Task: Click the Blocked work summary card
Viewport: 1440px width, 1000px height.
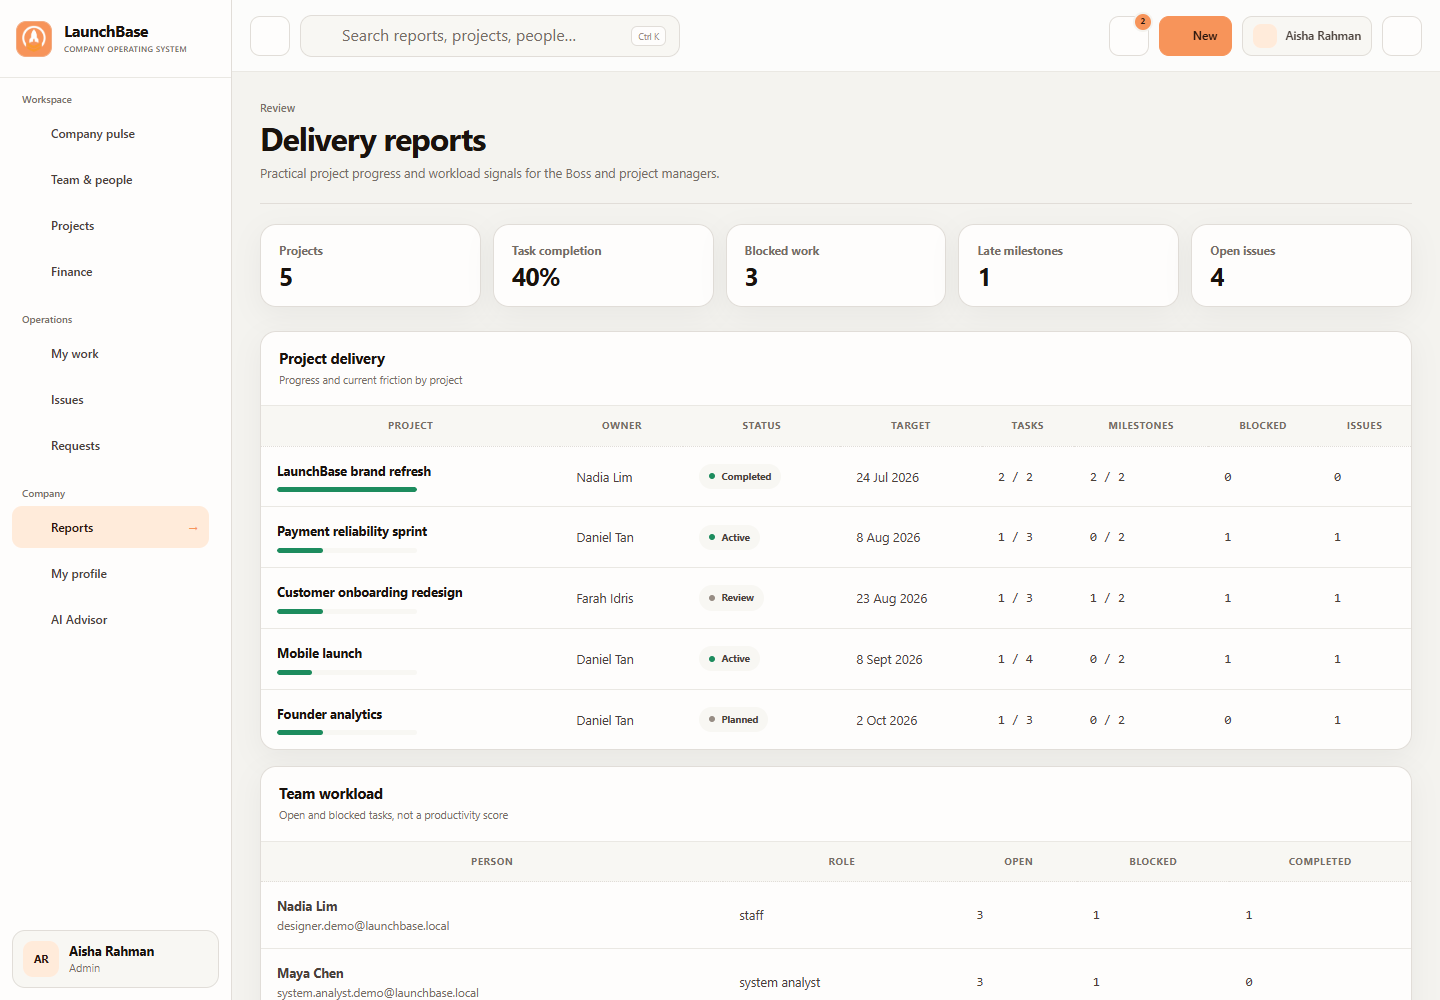Action: [836, 265]
